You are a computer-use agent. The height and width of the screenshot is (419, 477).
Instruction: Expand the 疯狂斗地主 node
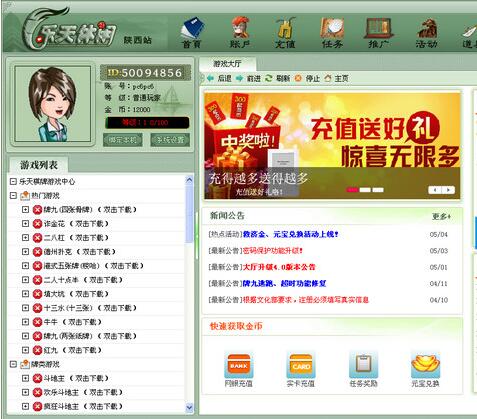pyautogui.click(x=25, y=406)
